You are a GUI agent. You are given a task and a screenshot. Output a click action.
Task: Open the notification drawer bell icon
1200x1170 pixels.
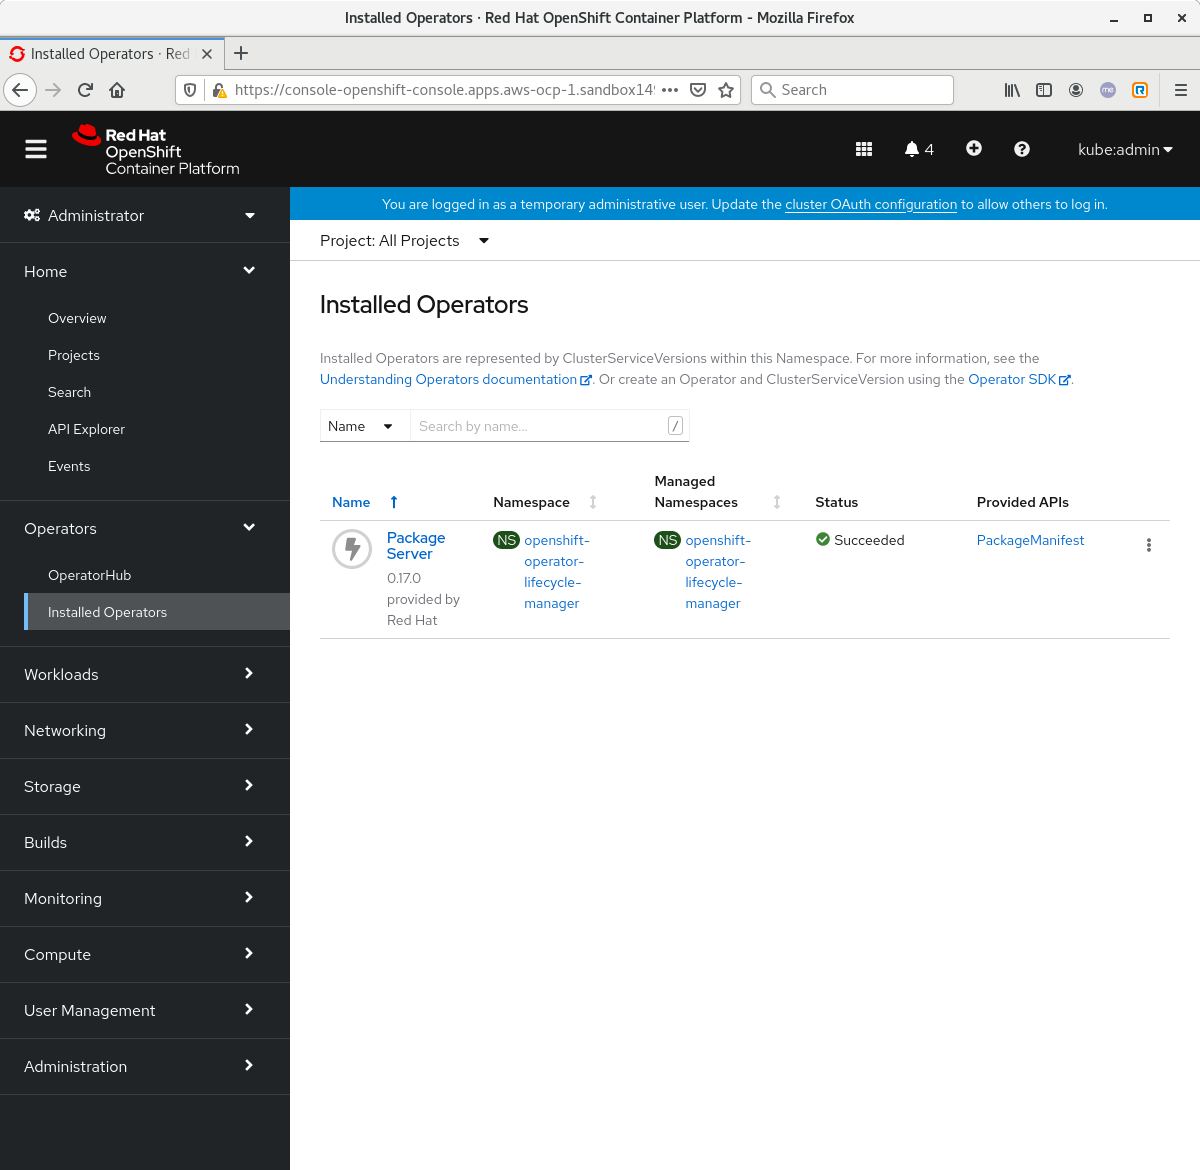[913, 148]
